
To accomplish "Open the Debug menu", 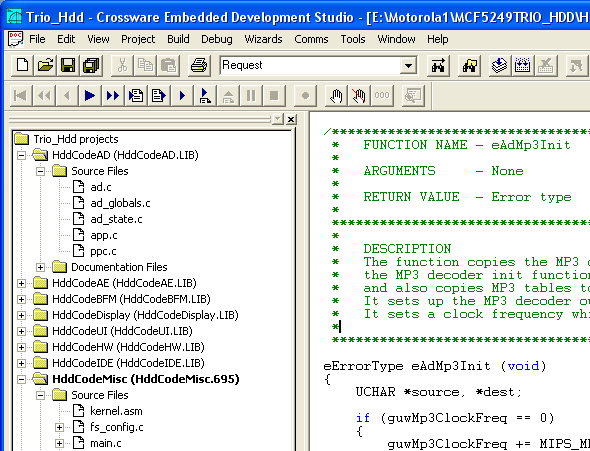I will click(217, 39).
